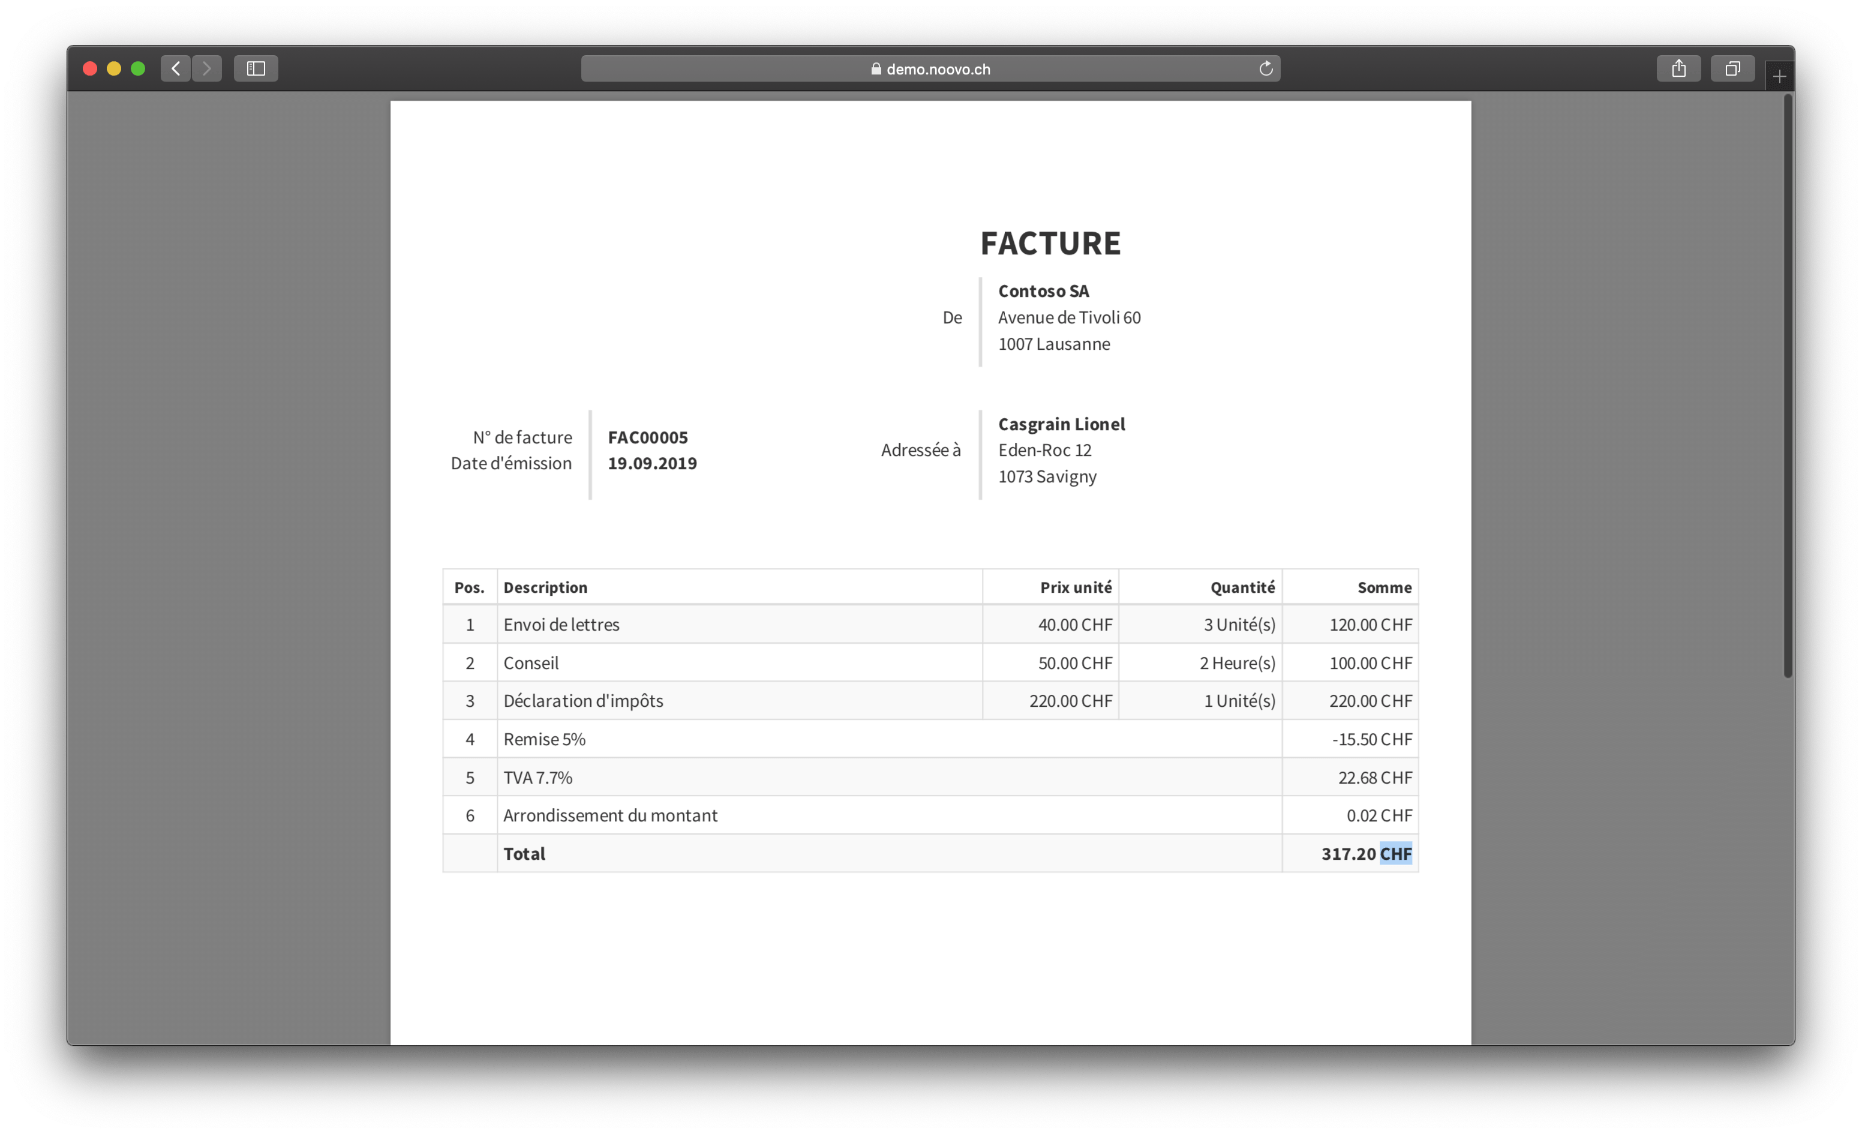The image size is (1862, 1134).
Task: Show the tab overview
Action: click(1732, 68)
